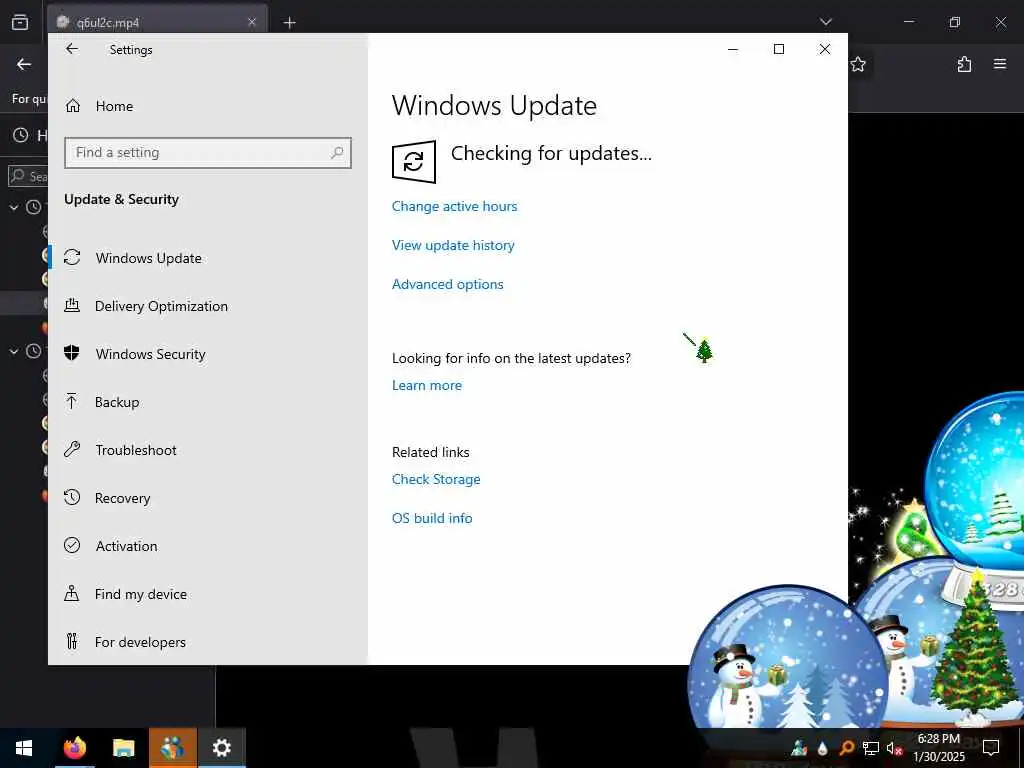Viewport: 1024px width, 768px height.
Task: Click the magnifier icon in Find a setting
Action: click(337, 153)
